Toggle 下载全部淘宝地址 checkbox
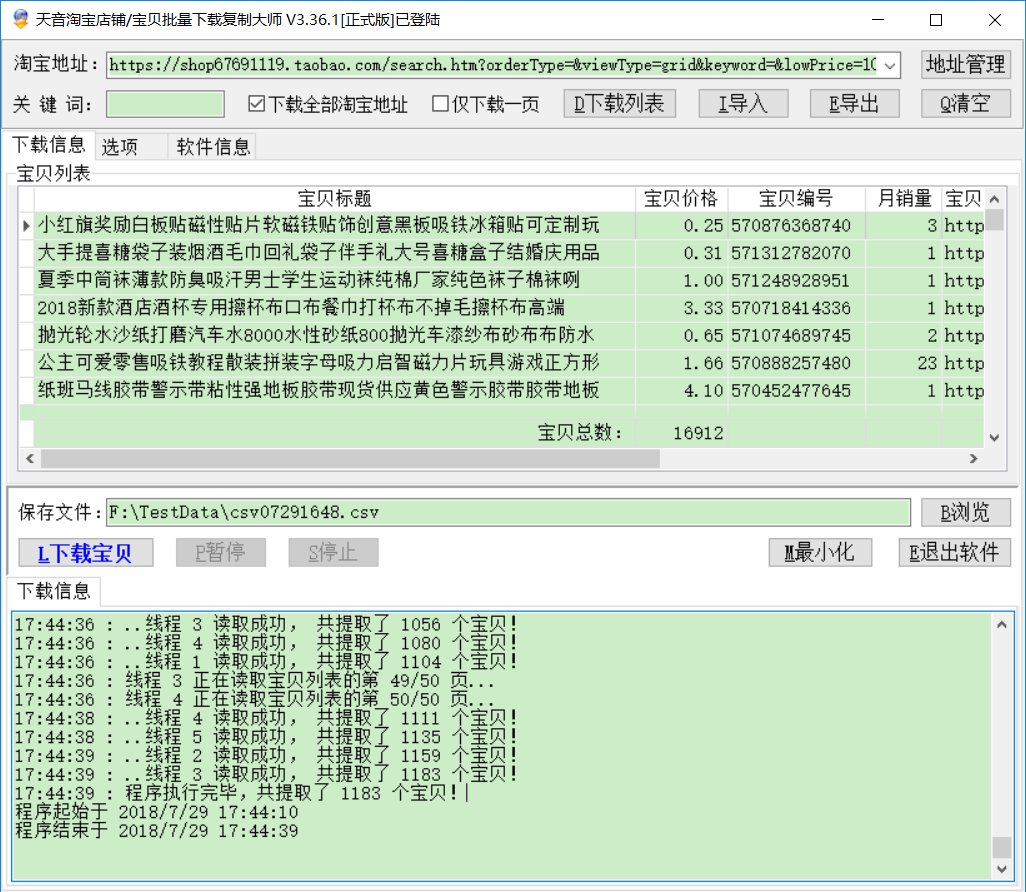This screenshot has width=1026, height=892. point(256,104)
